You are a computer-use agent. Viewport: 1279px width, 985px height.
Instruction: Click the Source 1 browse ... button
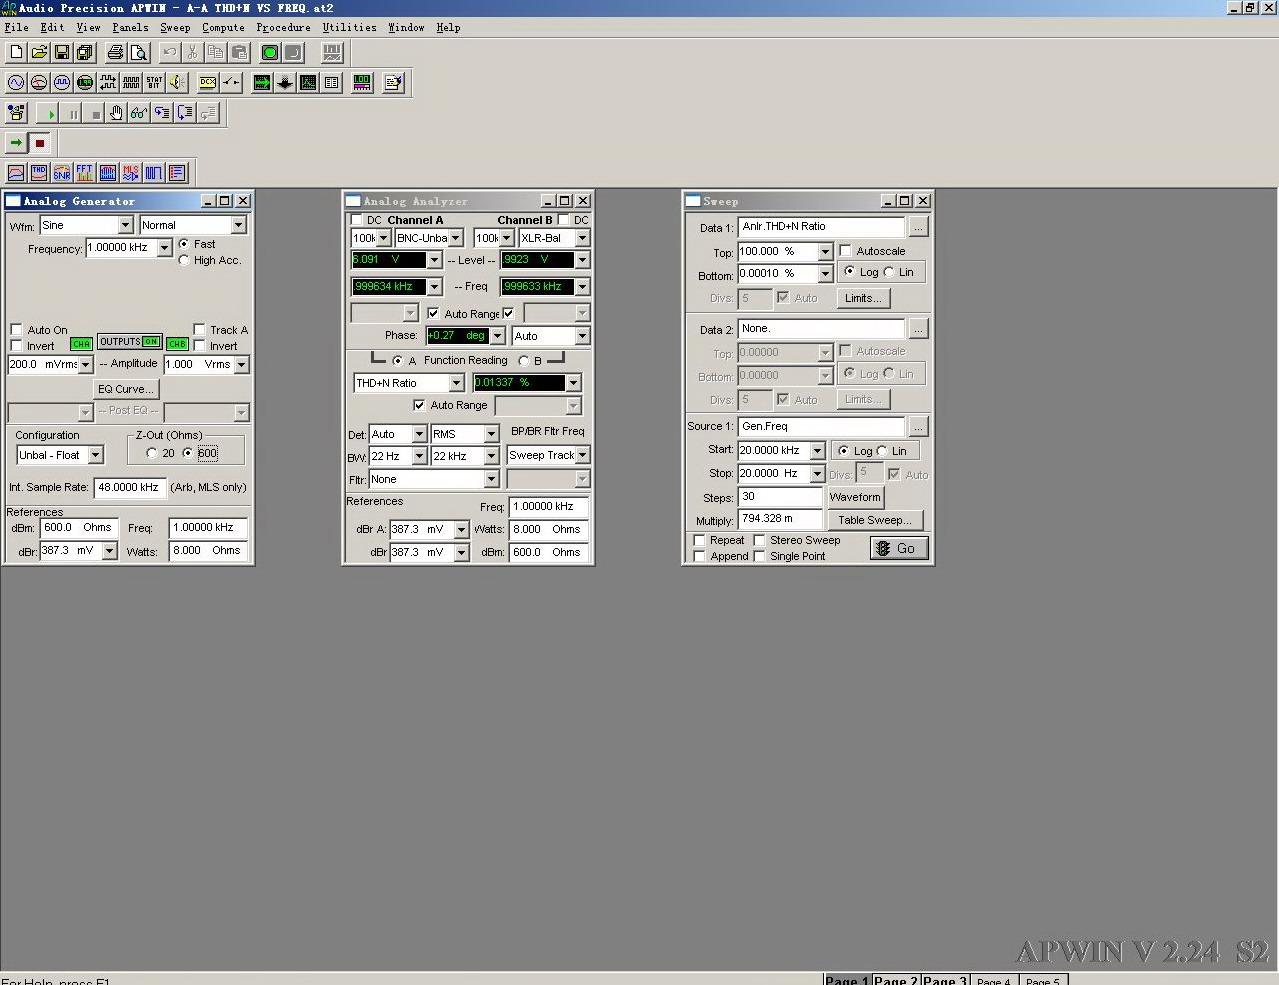[918, 427]
